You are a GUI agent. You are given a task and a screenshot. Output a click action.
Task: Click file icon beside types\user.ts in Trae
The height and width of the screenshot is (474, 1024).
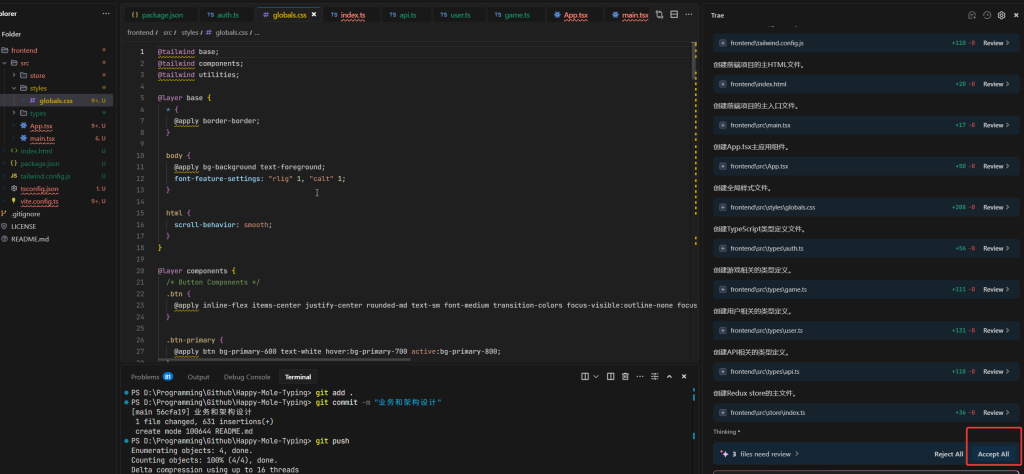pyautogui.click(x=722, y=330)
